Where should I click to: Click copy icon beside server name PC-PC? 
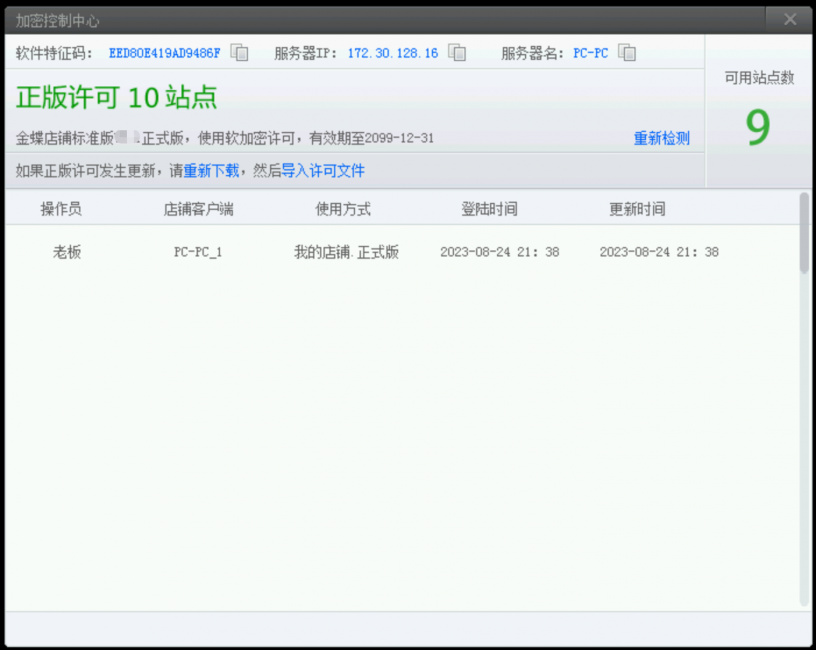click(627, 53)
